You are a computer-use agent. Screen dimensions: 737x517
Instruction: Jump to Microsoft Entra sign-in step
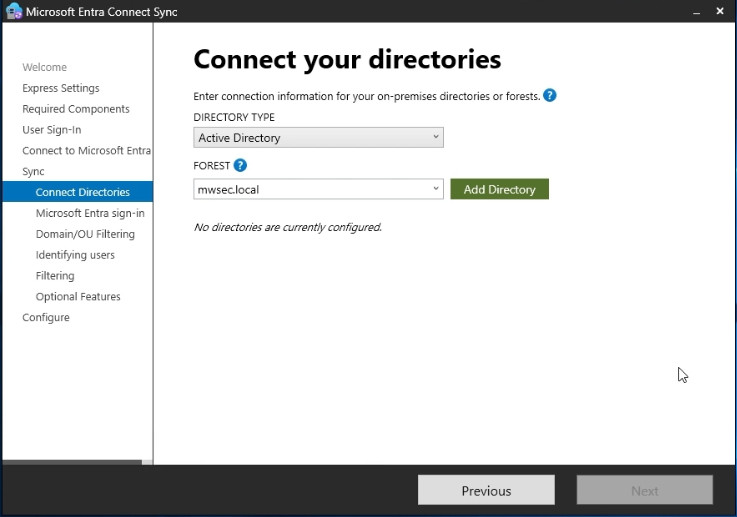click(90, 213)
